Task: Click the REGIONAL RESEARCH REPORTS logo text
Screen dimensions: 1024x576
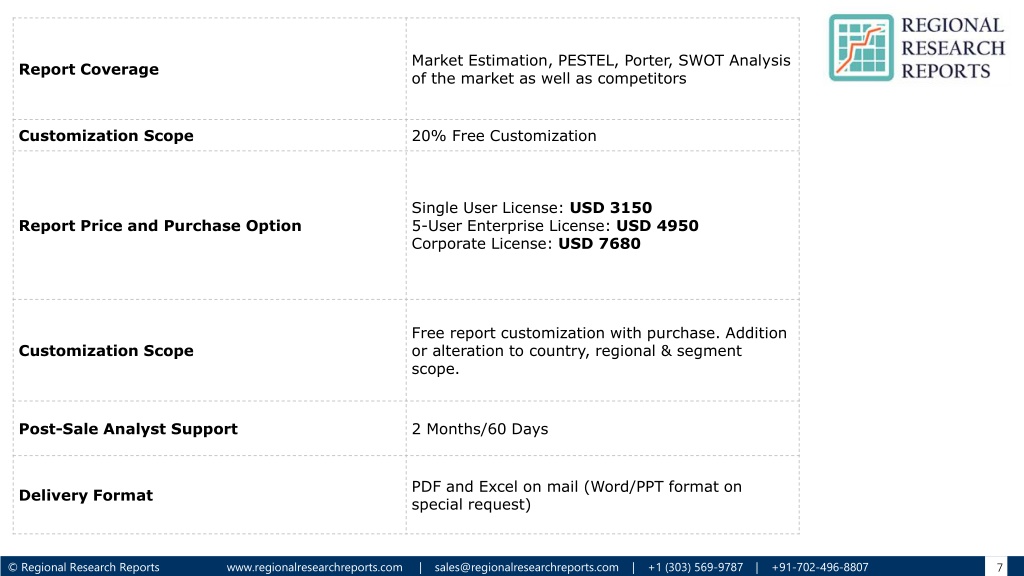Action: point(953,48)
